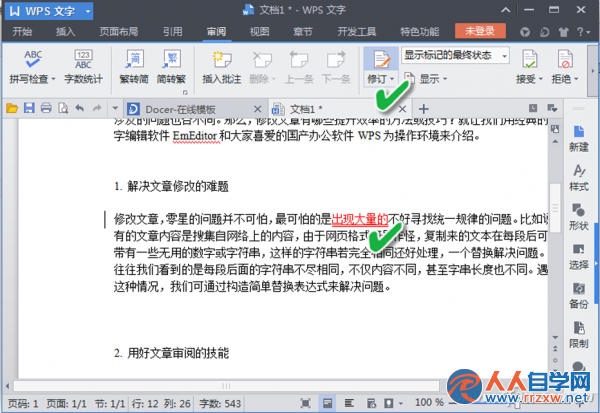Switch to outline view in status bar
This screenshot has height=413, width=600.
coord(349,403)
